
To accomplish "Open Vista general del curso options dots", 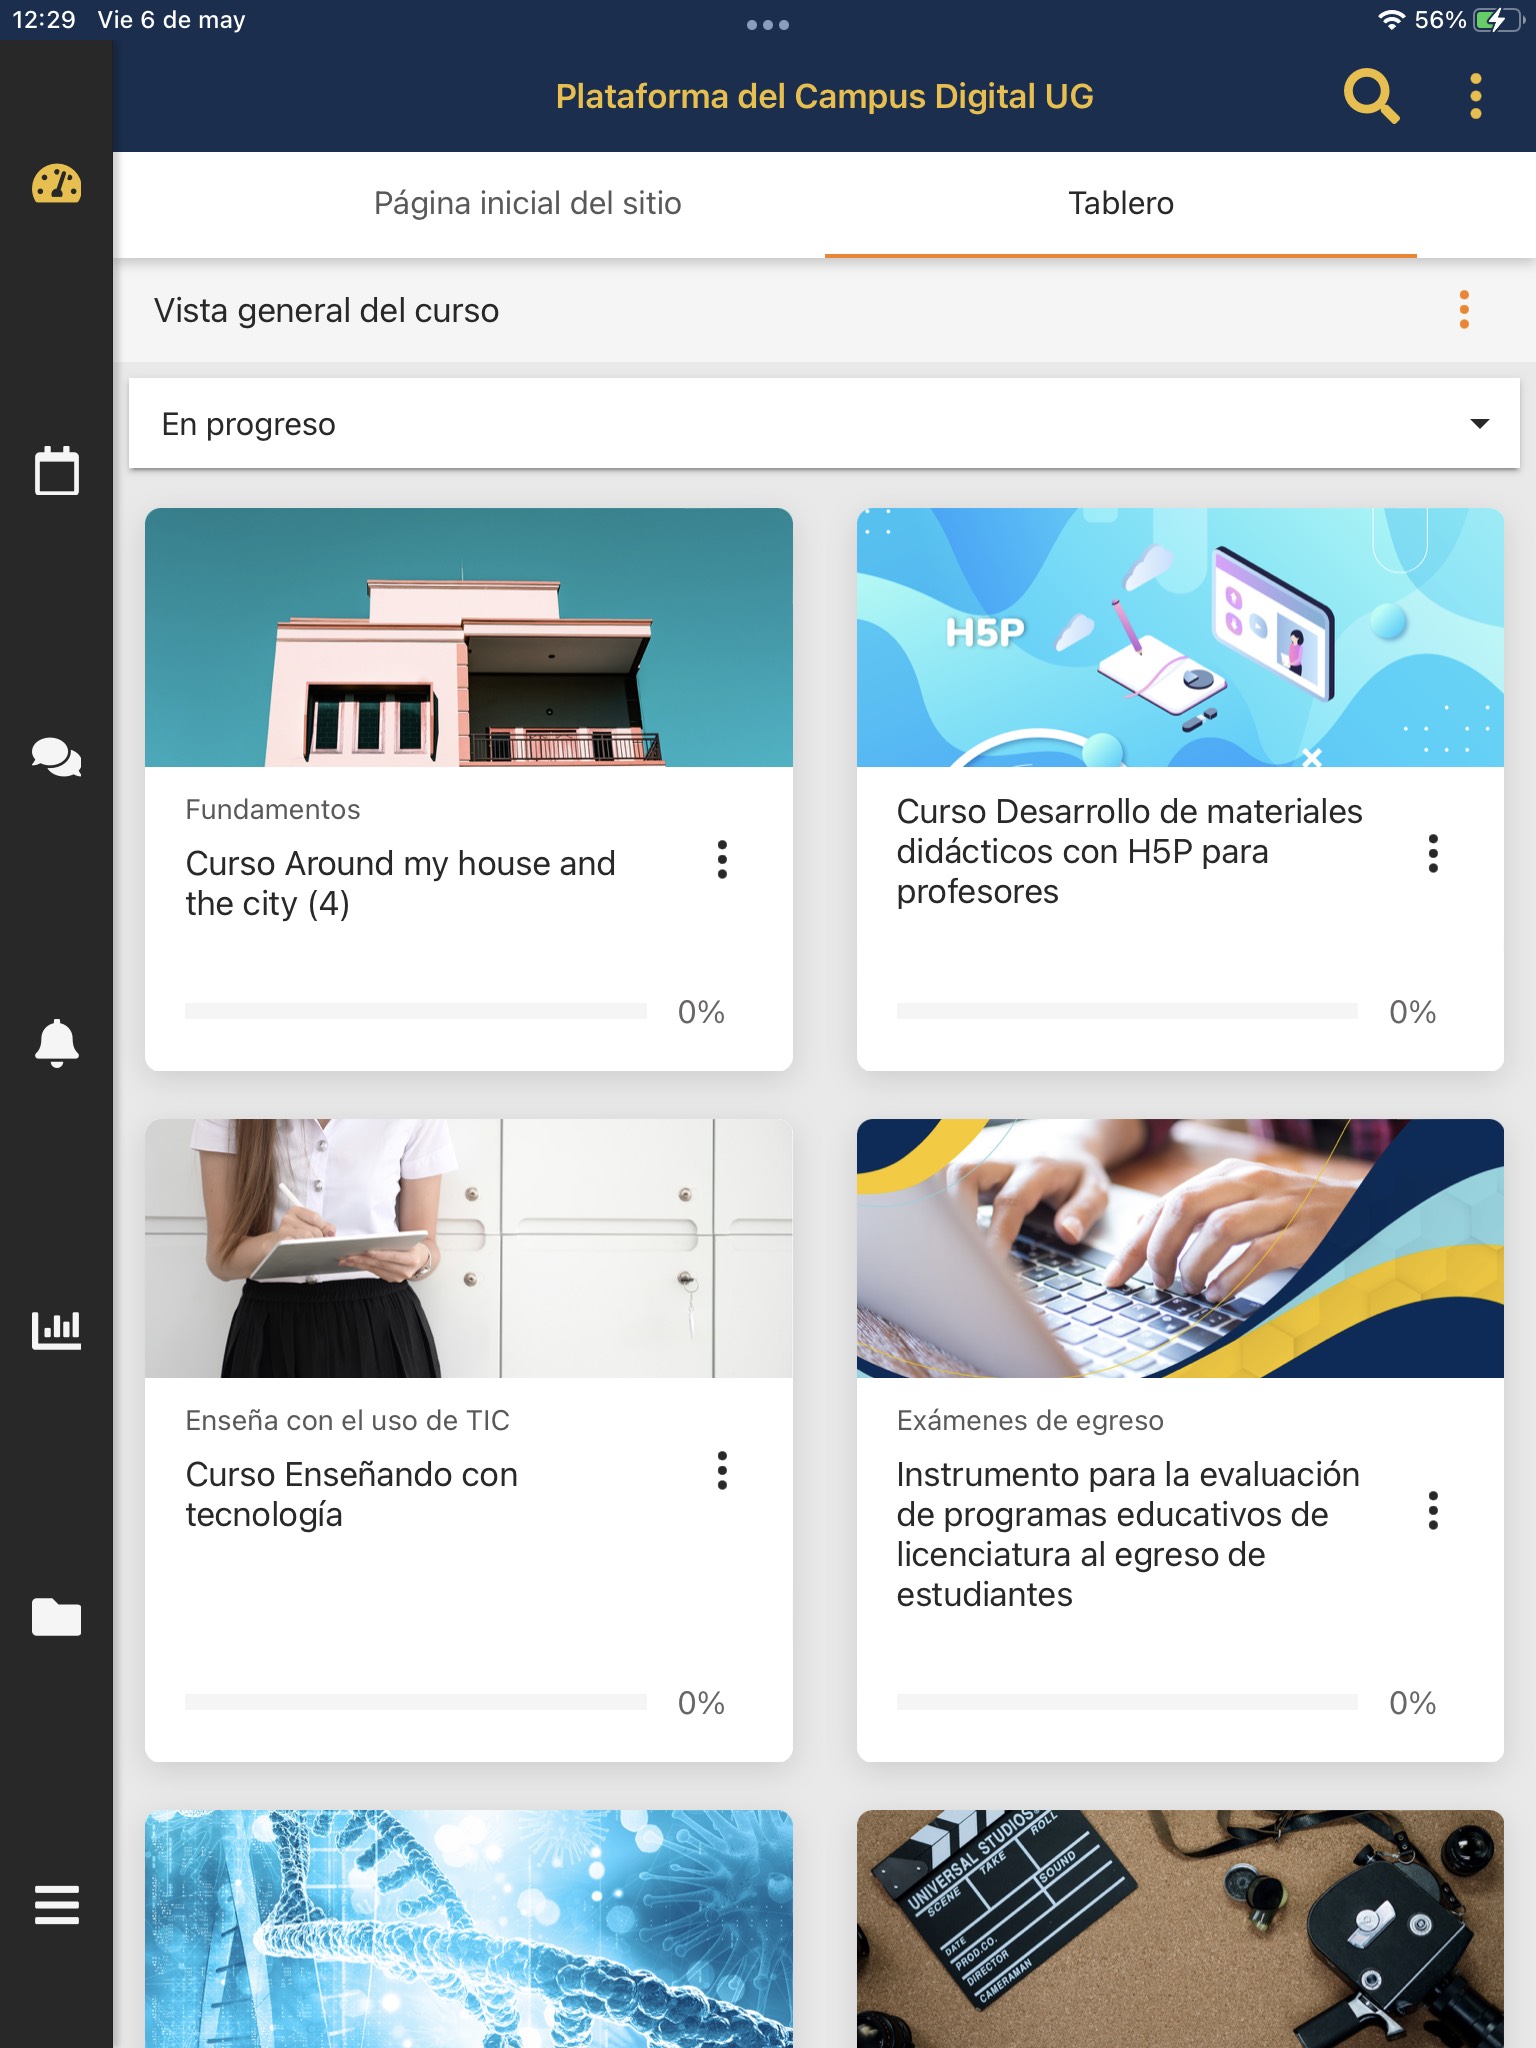I will tap(1464, 310).
